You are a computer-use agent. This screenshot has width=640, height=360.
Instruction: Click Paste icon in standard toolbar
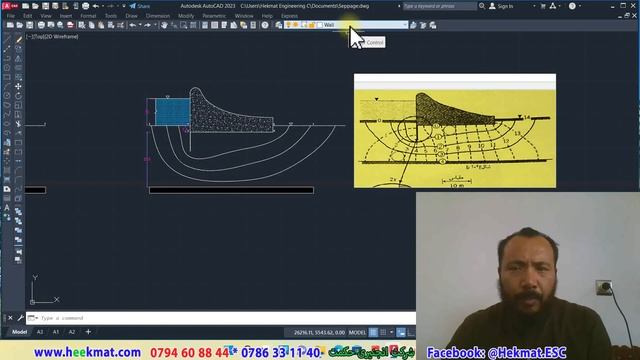tap(101, 25)
